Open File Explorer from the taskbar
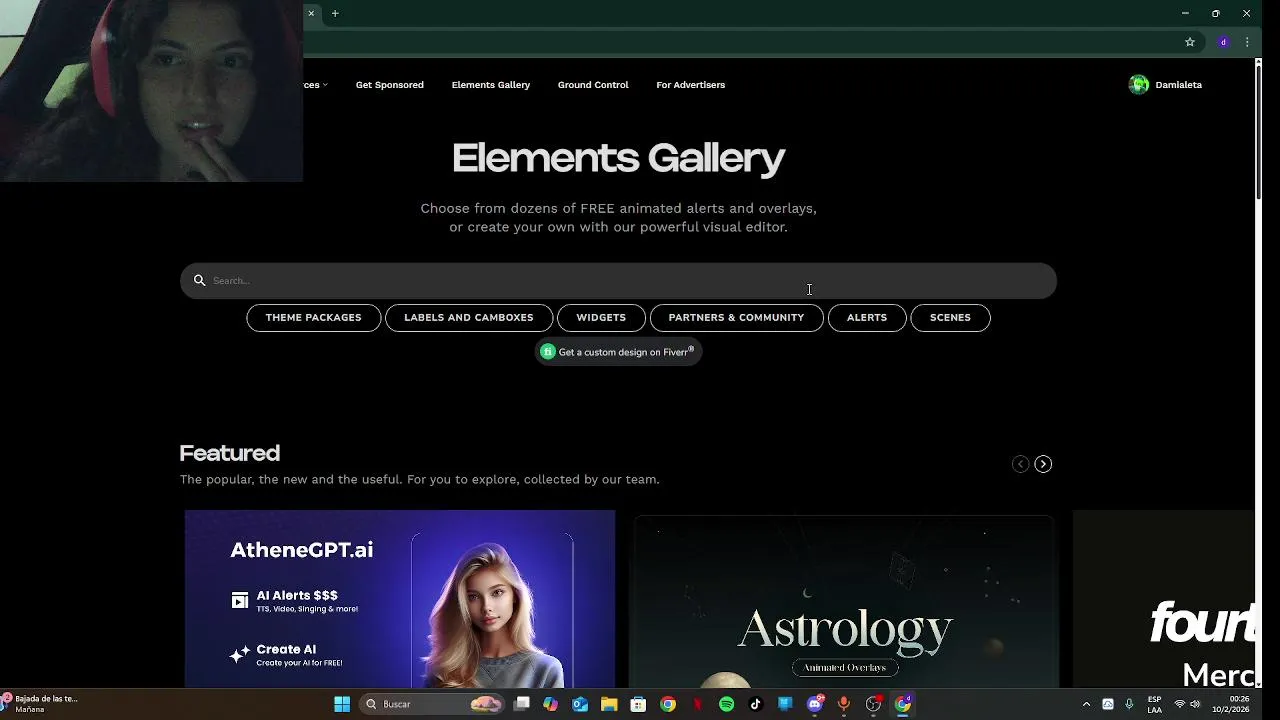Image resolution: width=1280 pixels, height=720 pixels. point(609,704)
